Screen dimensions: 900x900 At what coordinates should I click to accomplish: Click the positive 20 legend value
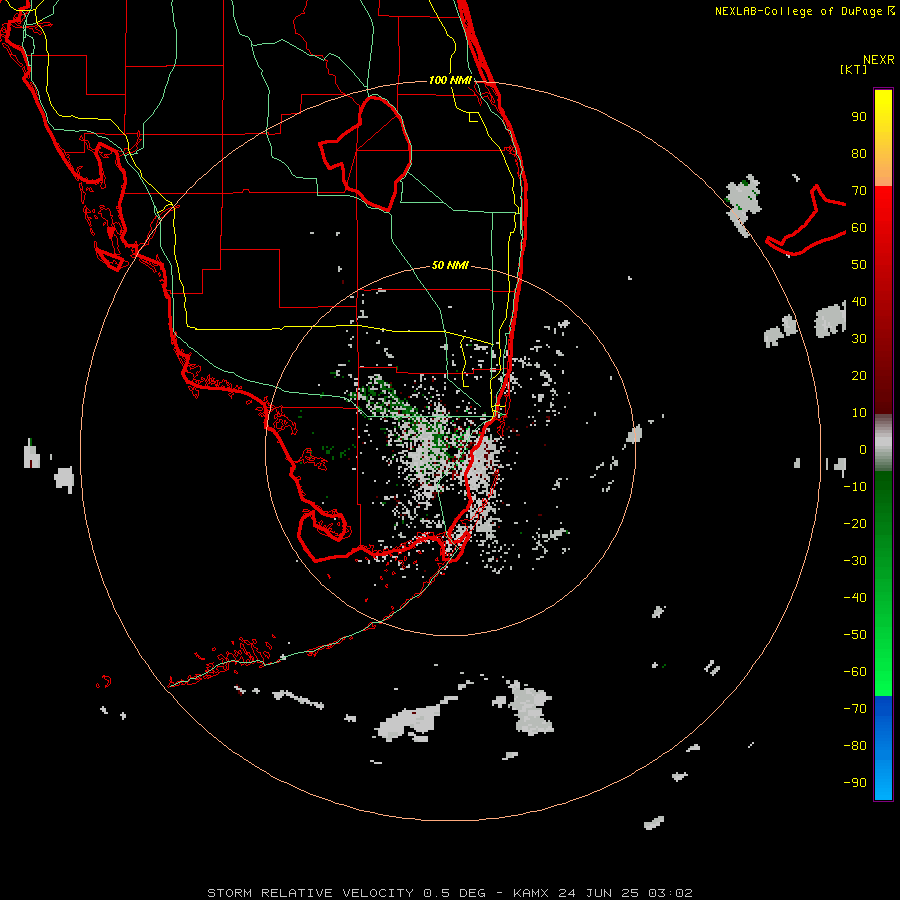pos(859,375)
